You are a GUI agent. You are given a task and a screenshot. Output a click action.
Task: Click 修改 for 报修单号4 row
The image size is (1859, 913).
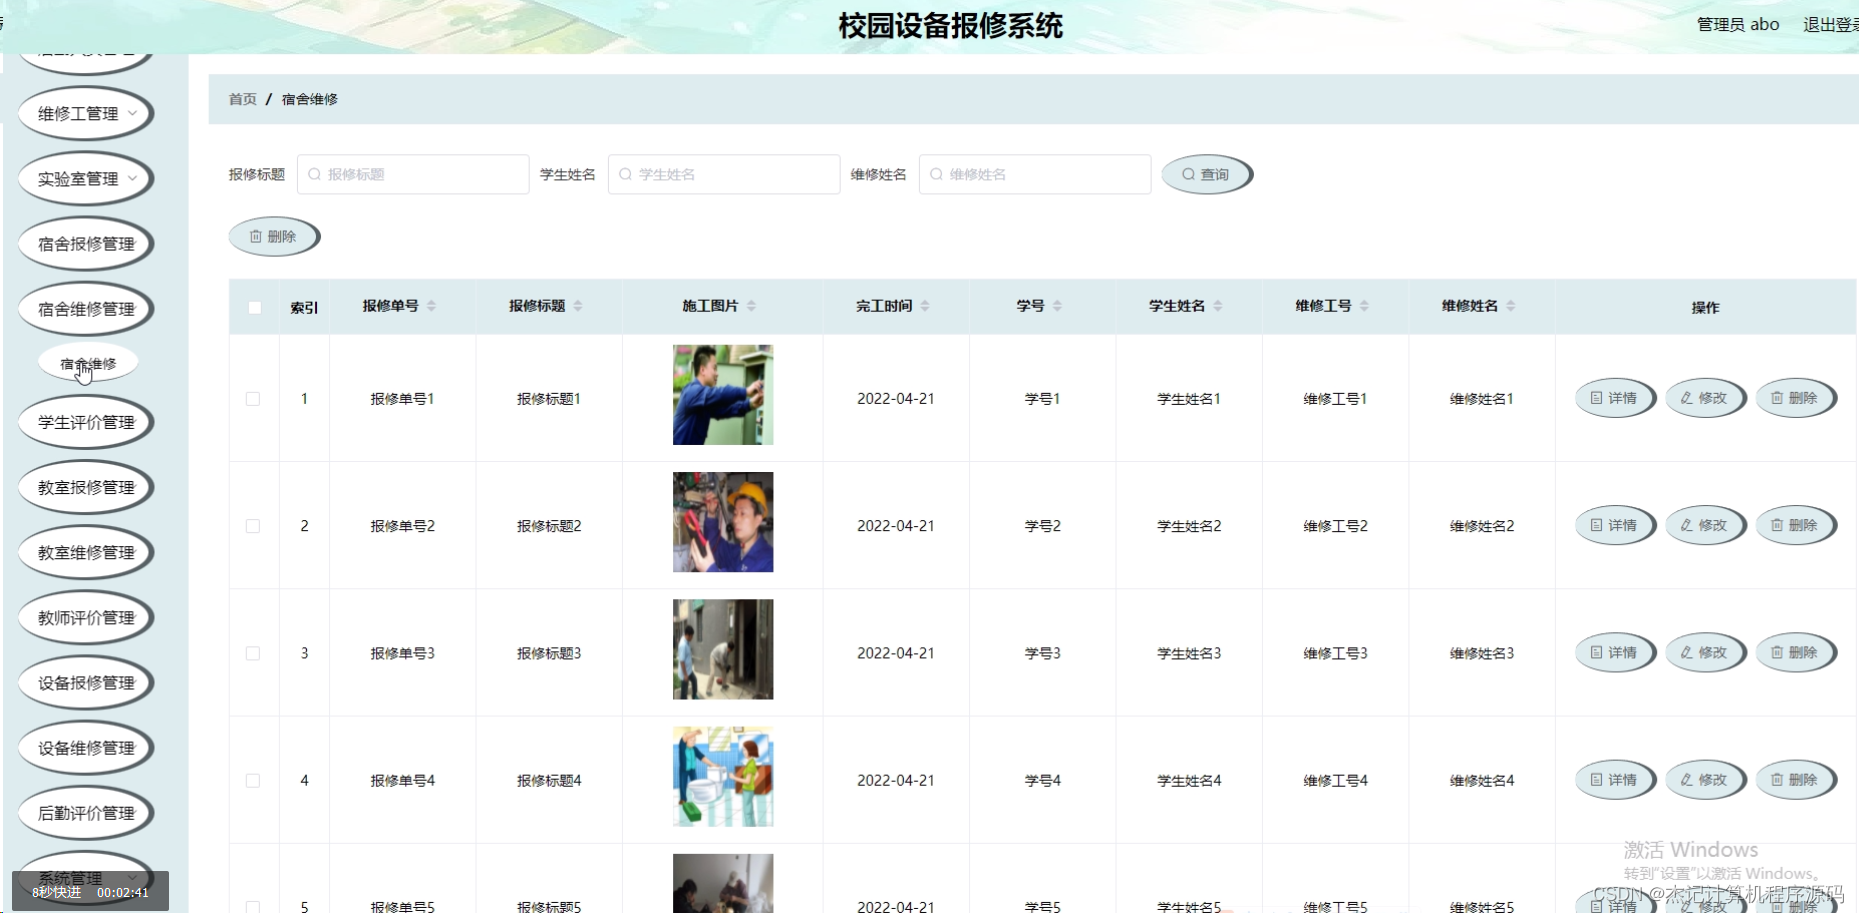tap(1705, 780)
